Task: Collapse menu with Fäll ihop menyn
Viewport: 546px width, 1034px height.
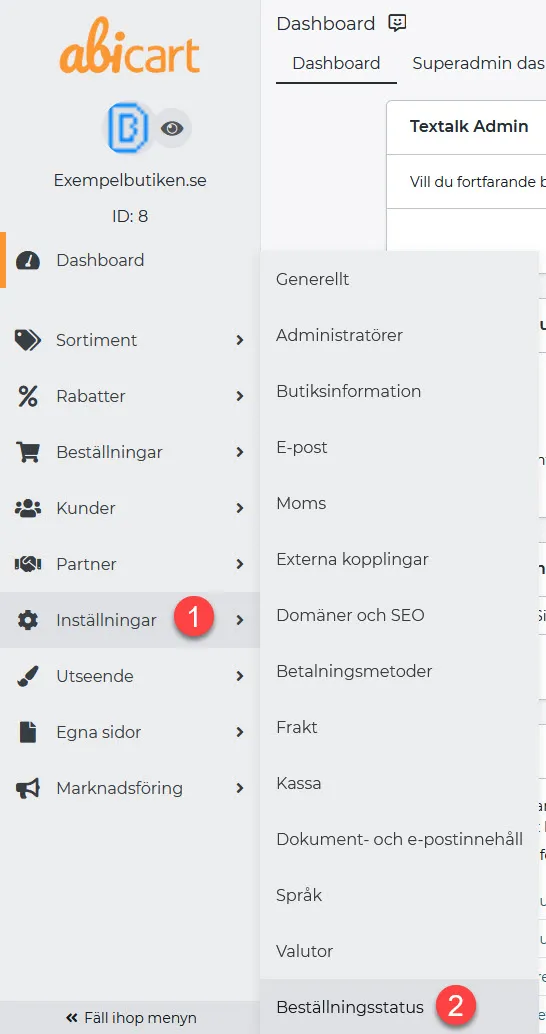Action: tap(131, 1018)
